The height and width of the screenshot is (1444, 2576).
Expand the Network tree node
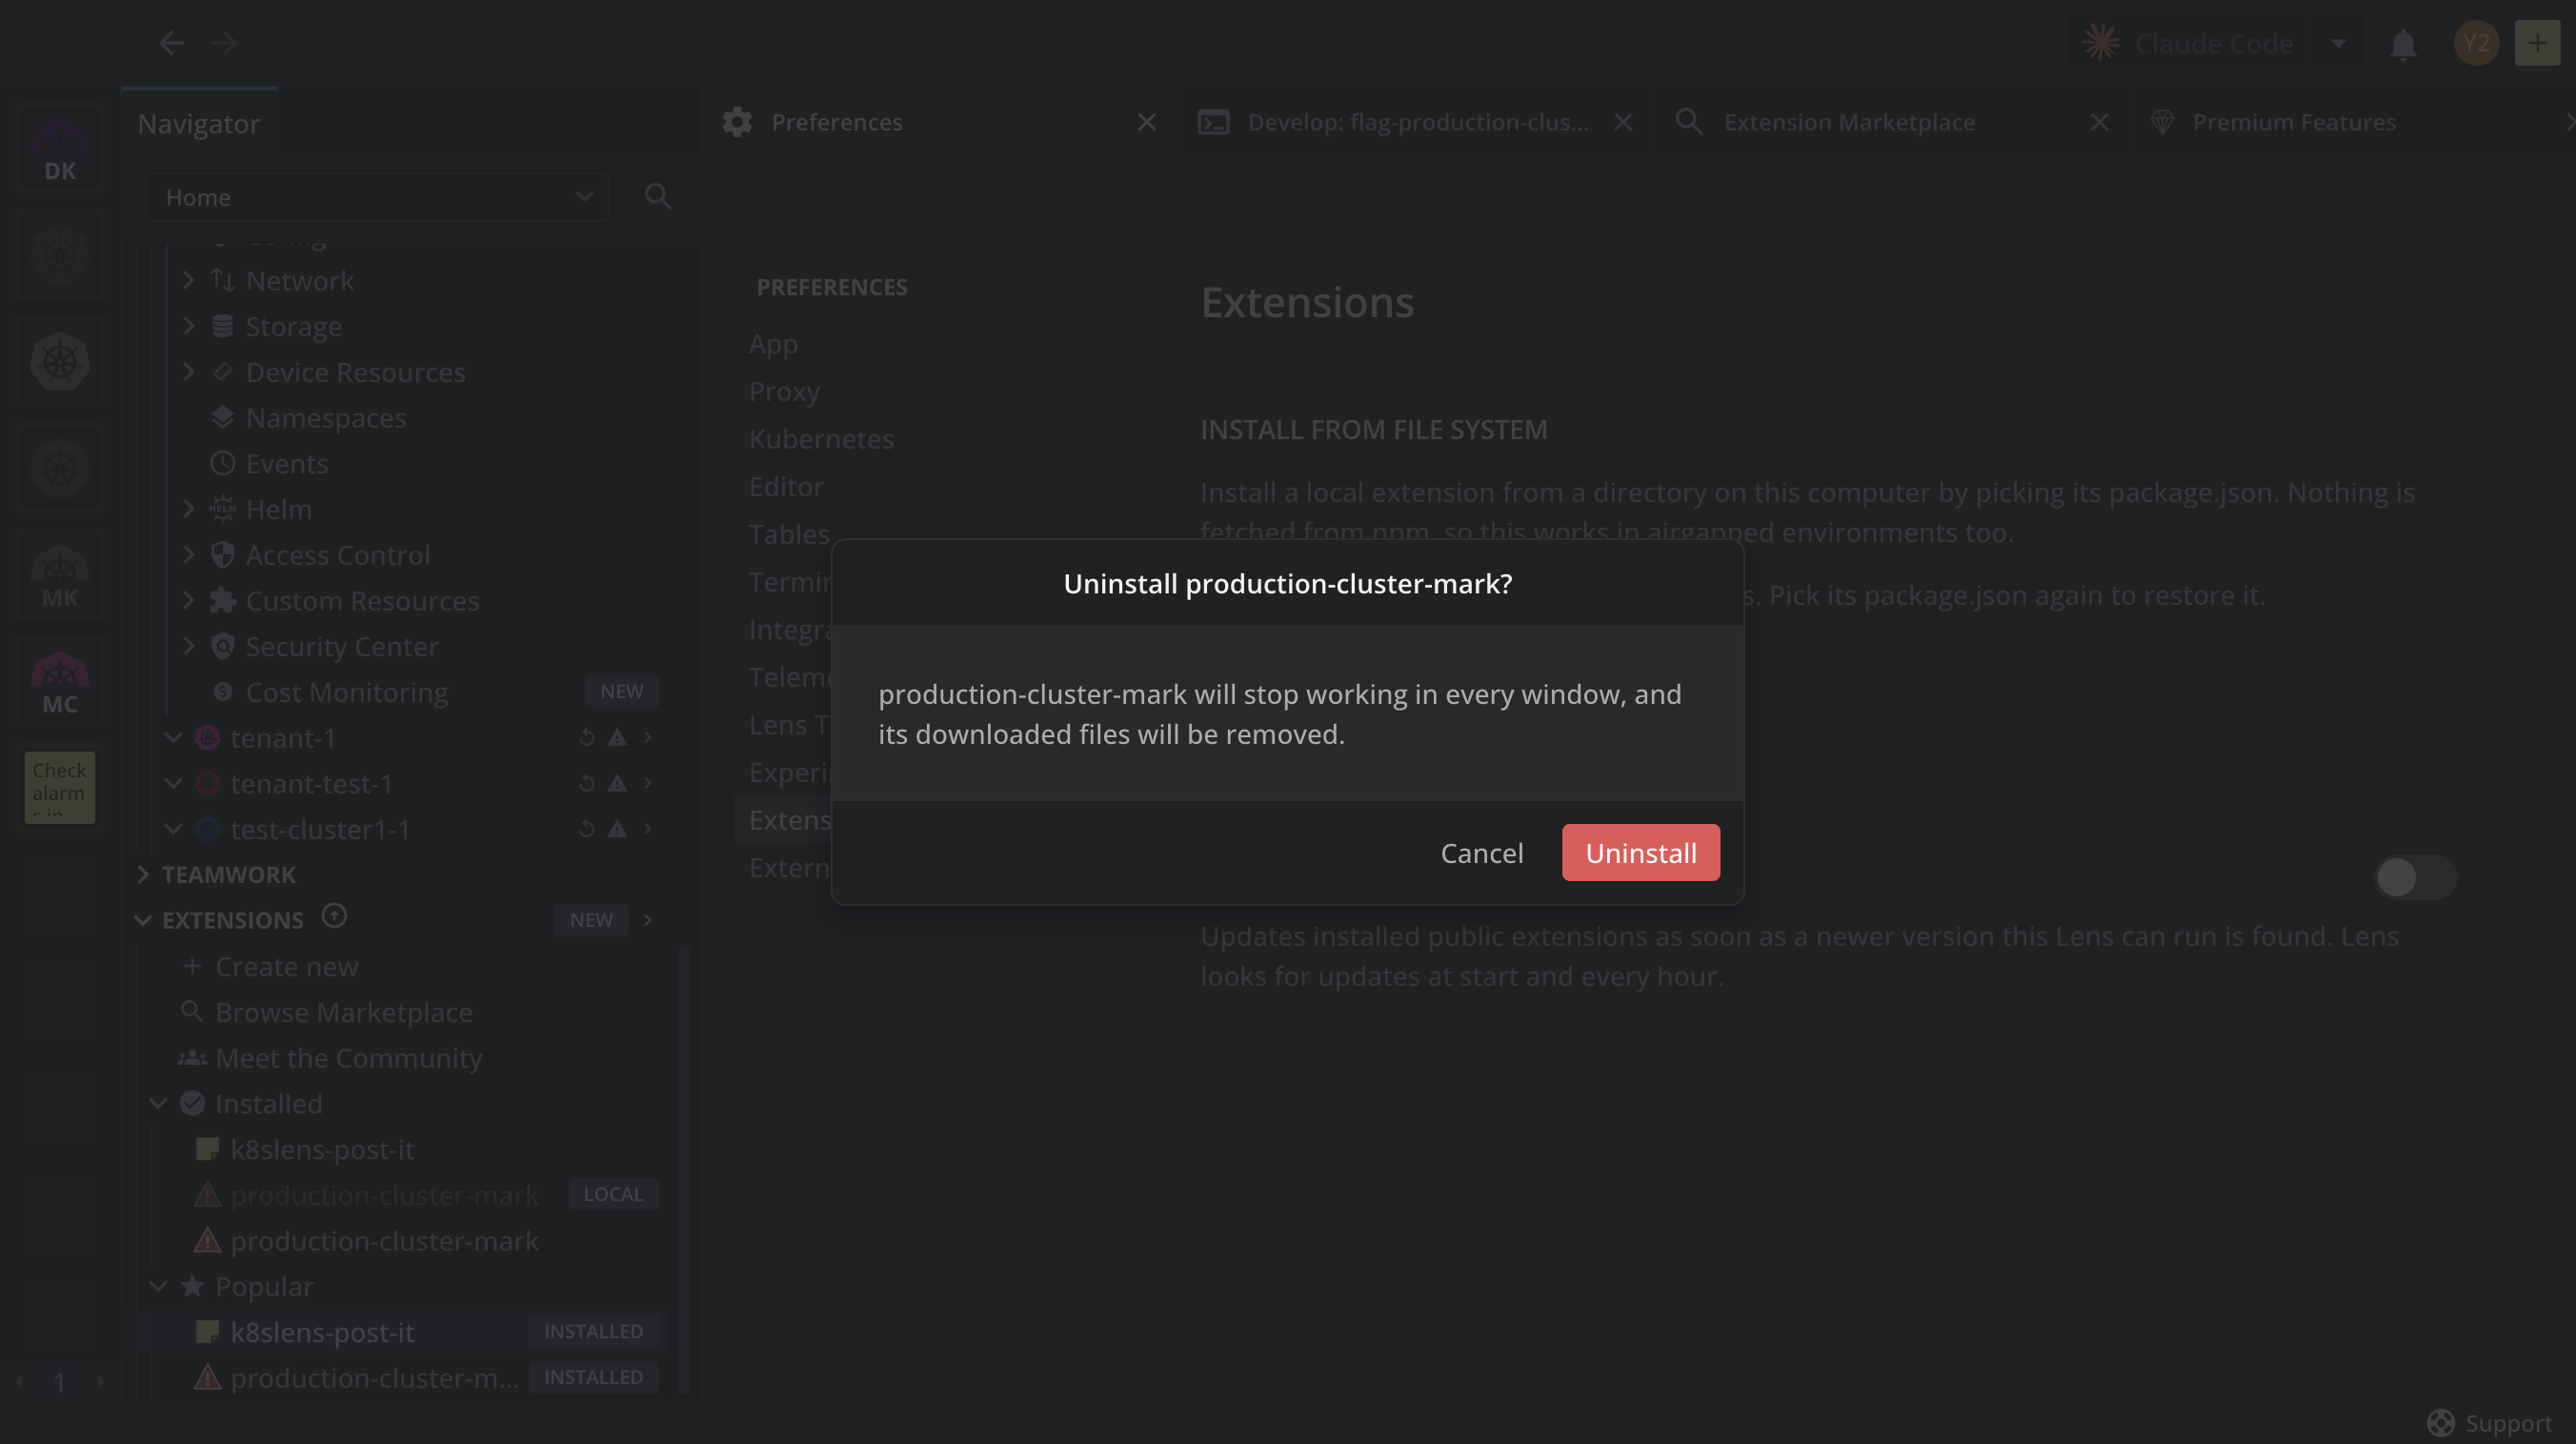[x=189, y=280]
